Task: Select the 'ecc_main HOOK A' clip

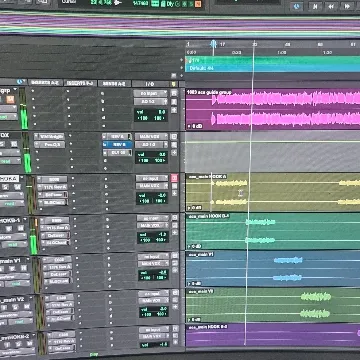Action: tap(273, 192)
